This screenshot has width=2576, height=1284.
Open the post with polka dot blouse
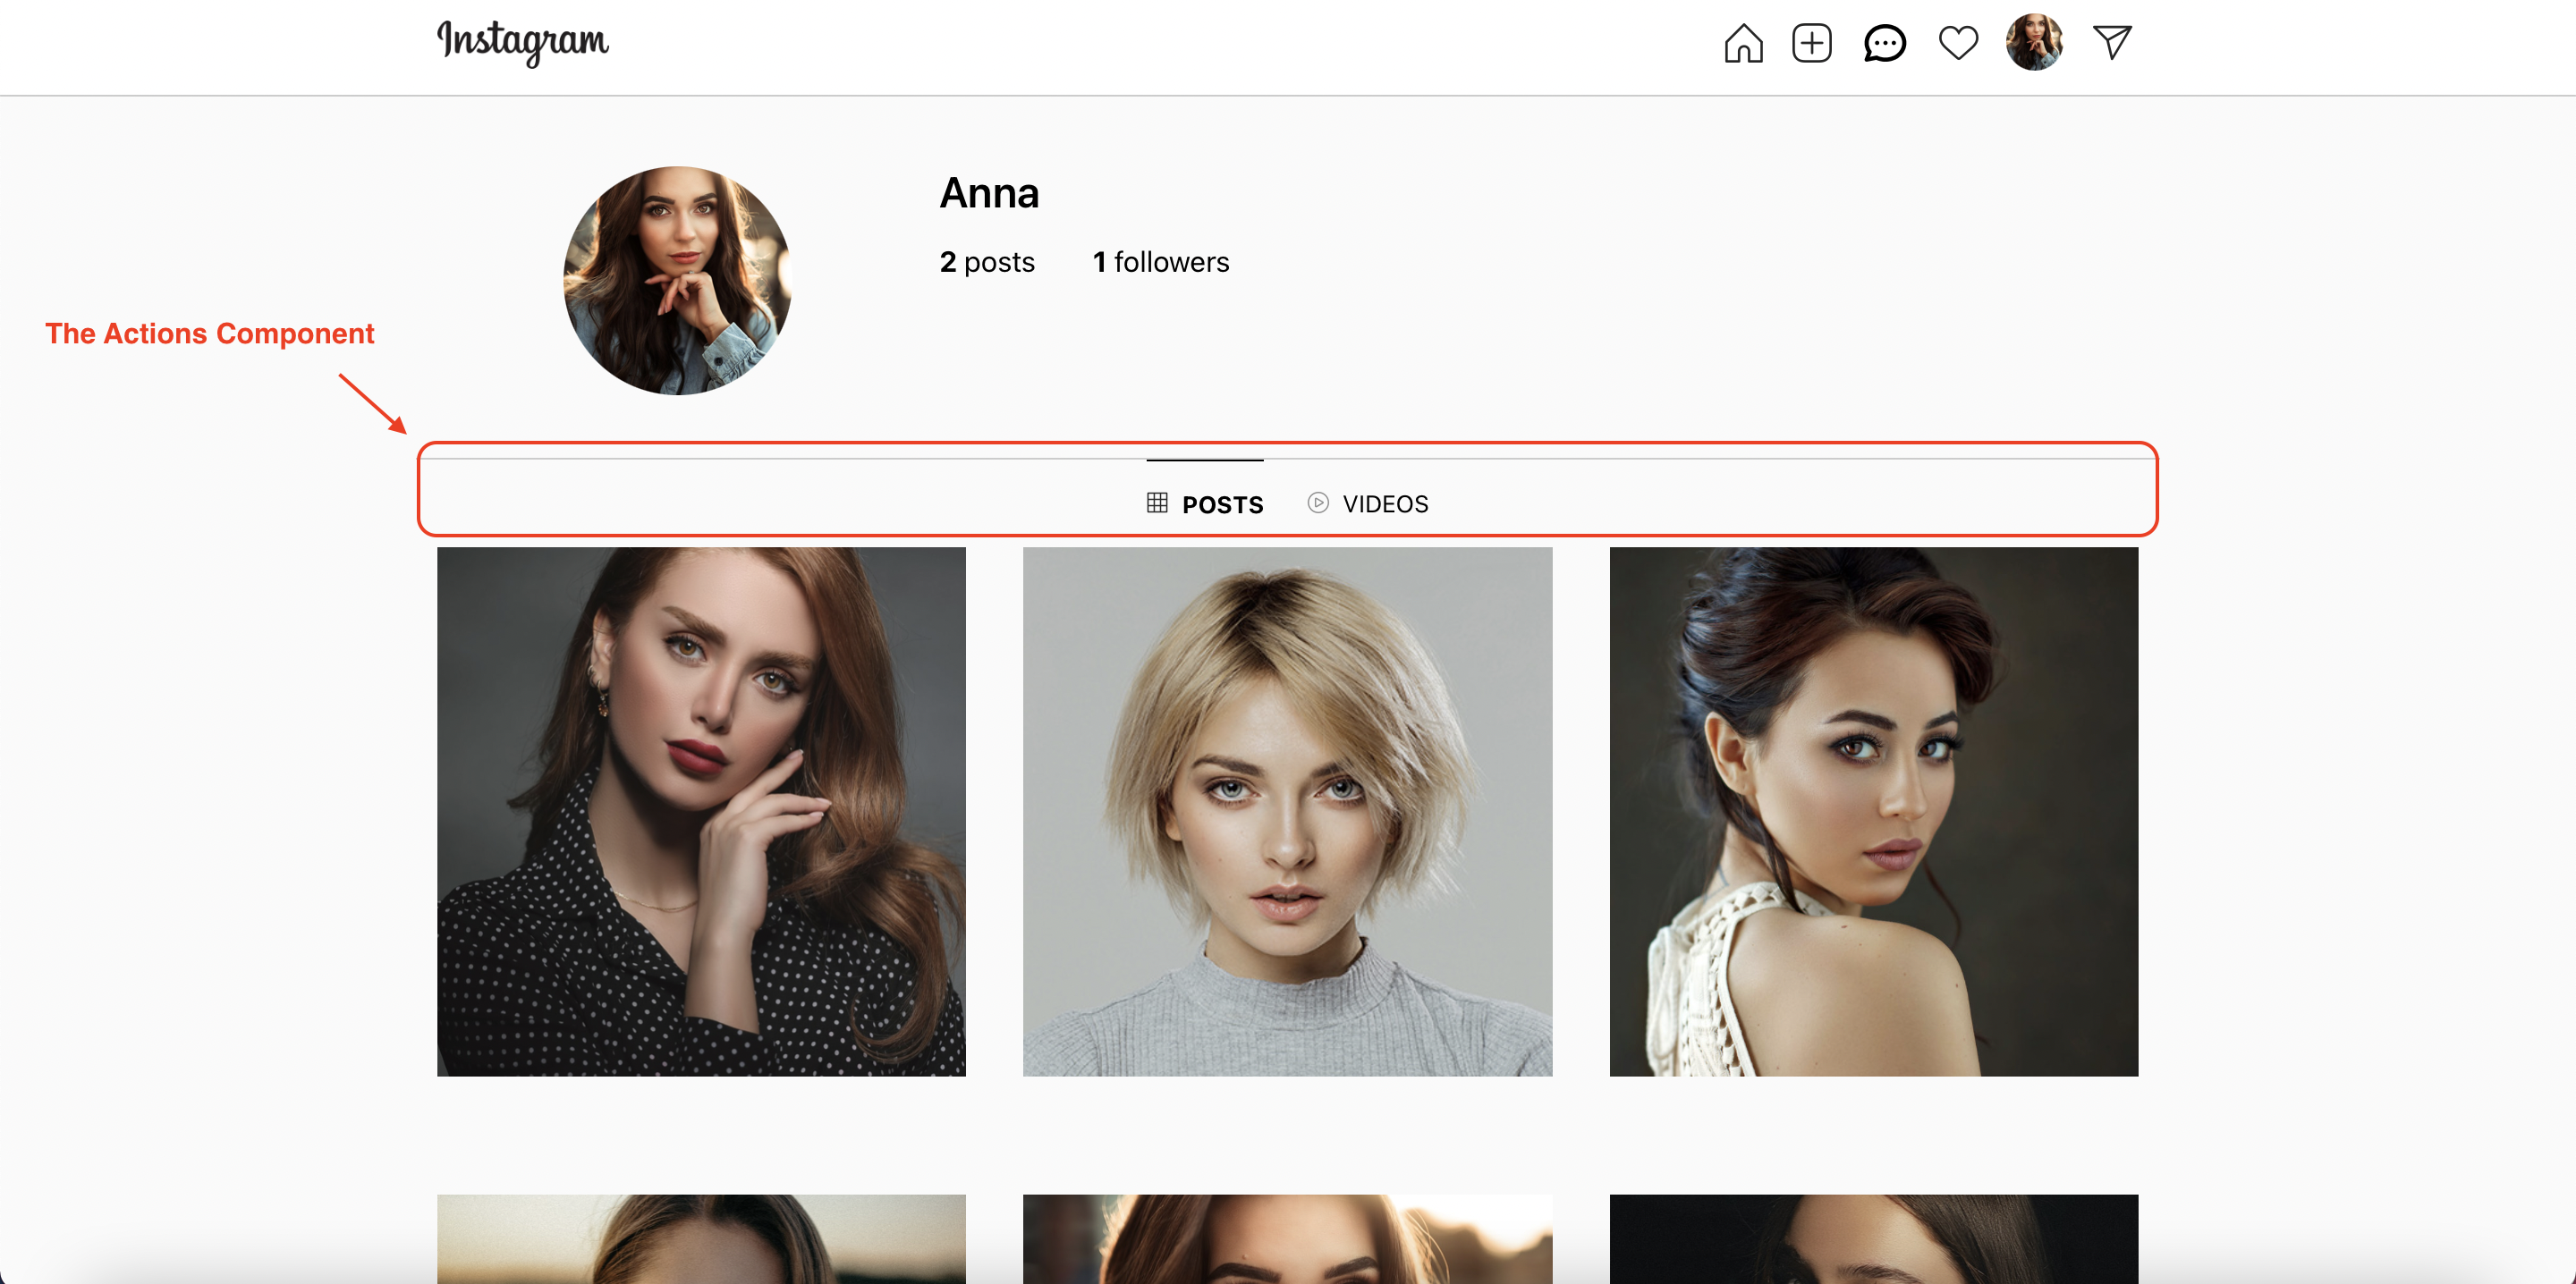click(701, 811)
